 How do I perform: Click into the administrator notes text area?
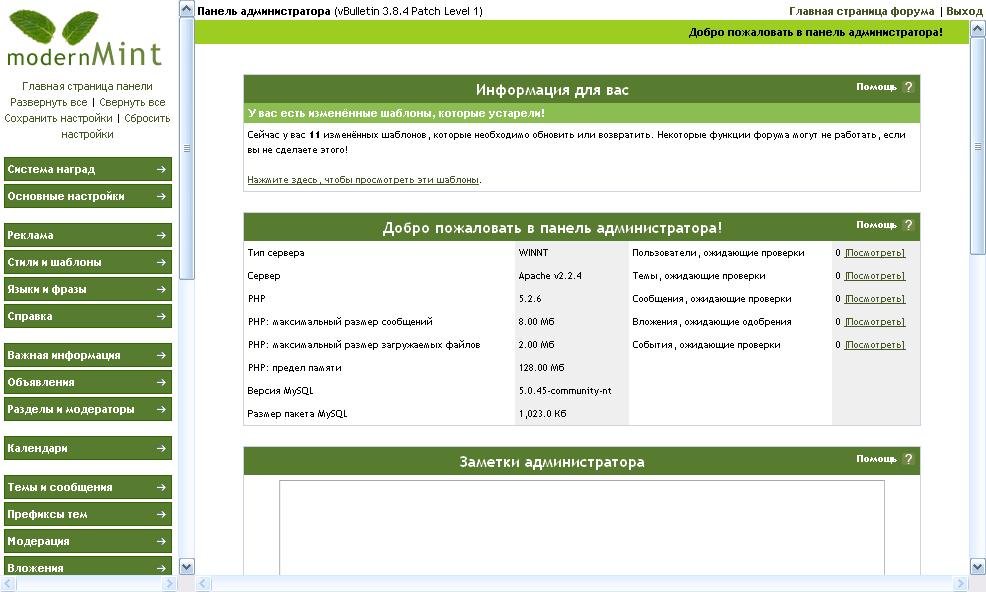click(x=582, y=527)
